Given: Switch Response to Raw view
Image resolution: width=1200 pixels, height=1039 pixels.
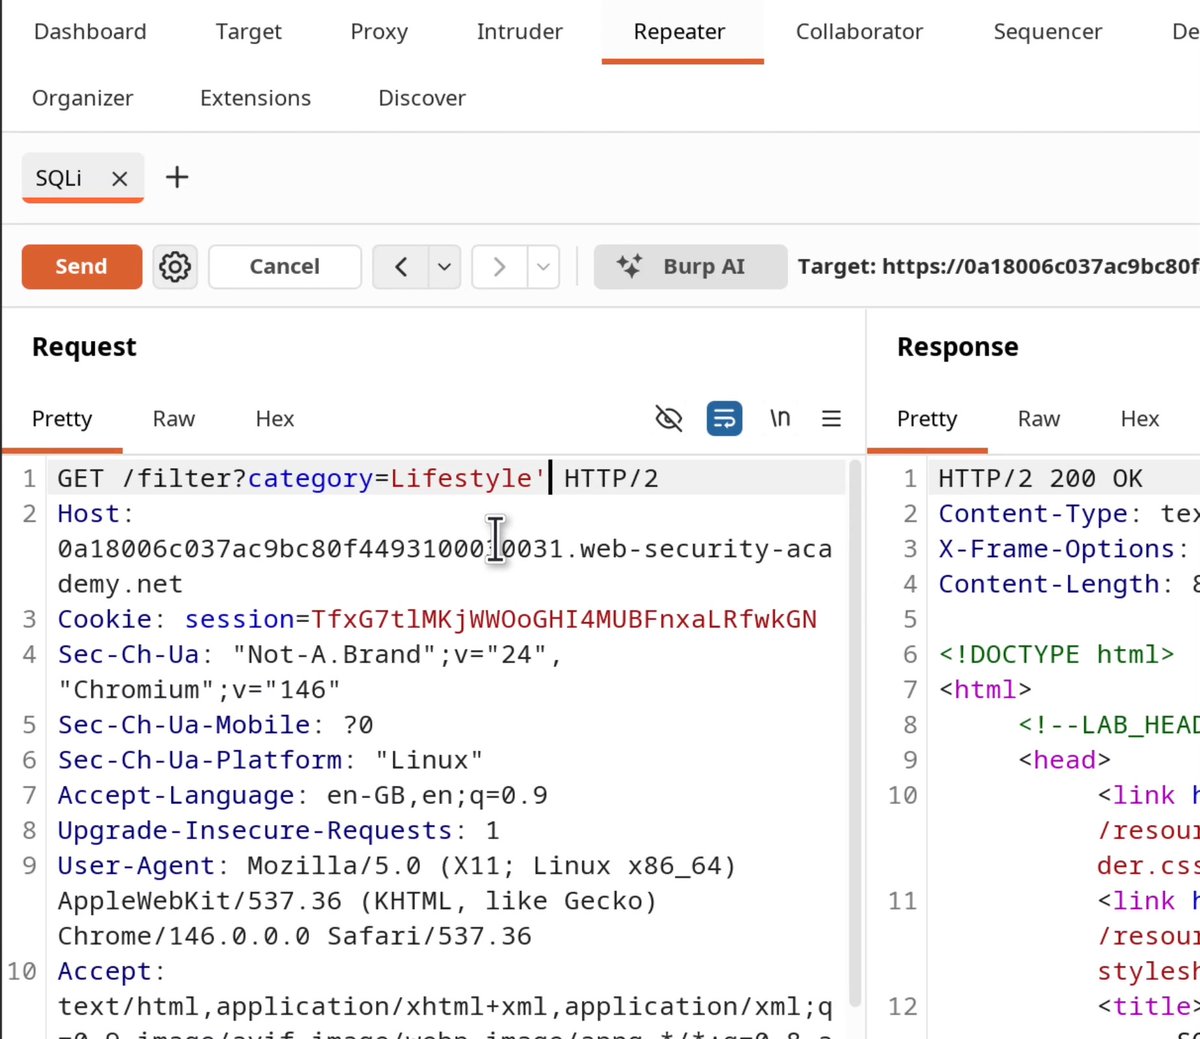Looking at the screenshot, I should point(1039,419).
